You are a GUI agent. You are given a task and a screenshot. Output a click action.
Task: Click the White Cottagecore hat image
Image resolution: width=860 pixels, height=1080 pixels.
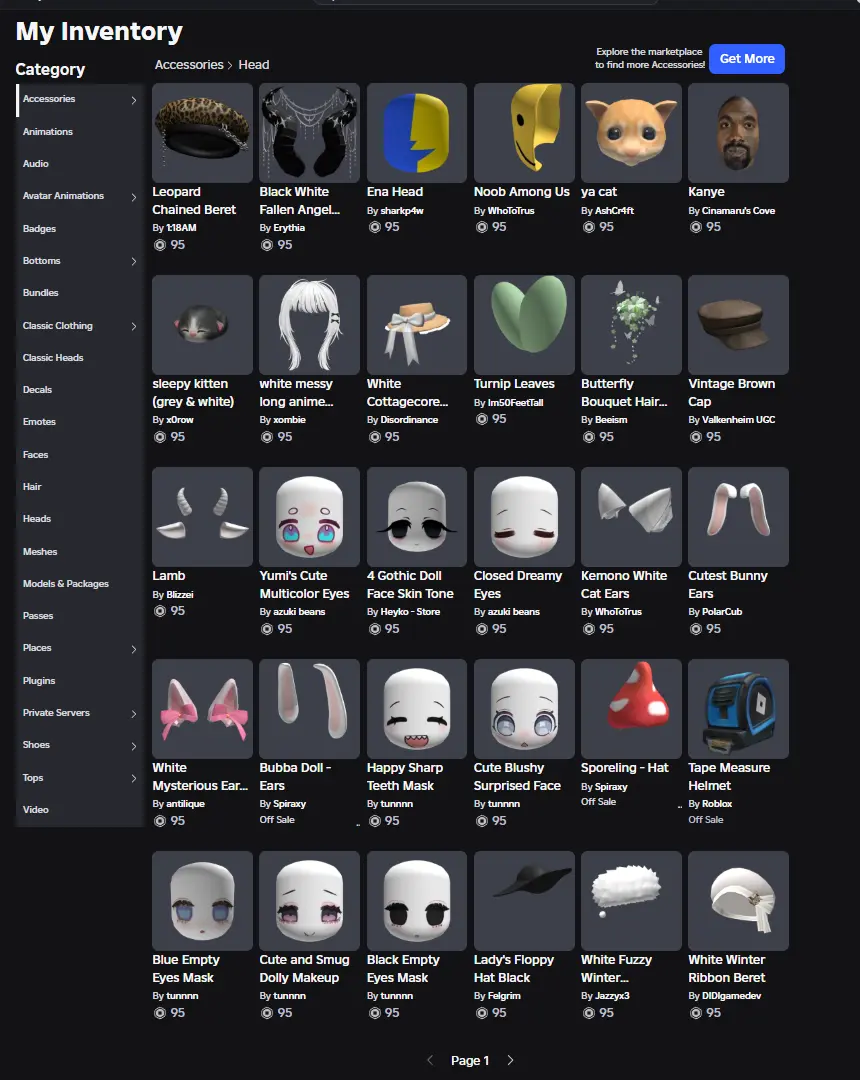(417, 325)
